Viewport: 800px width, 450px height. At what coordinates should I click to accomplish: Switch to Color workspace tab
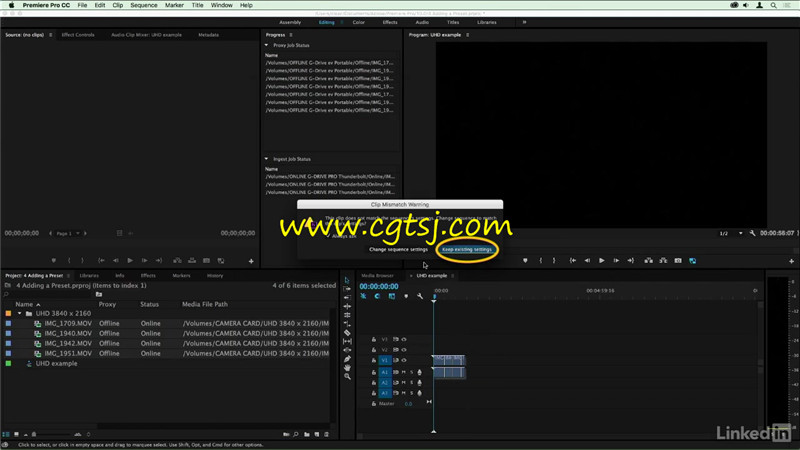click(359, 22)
